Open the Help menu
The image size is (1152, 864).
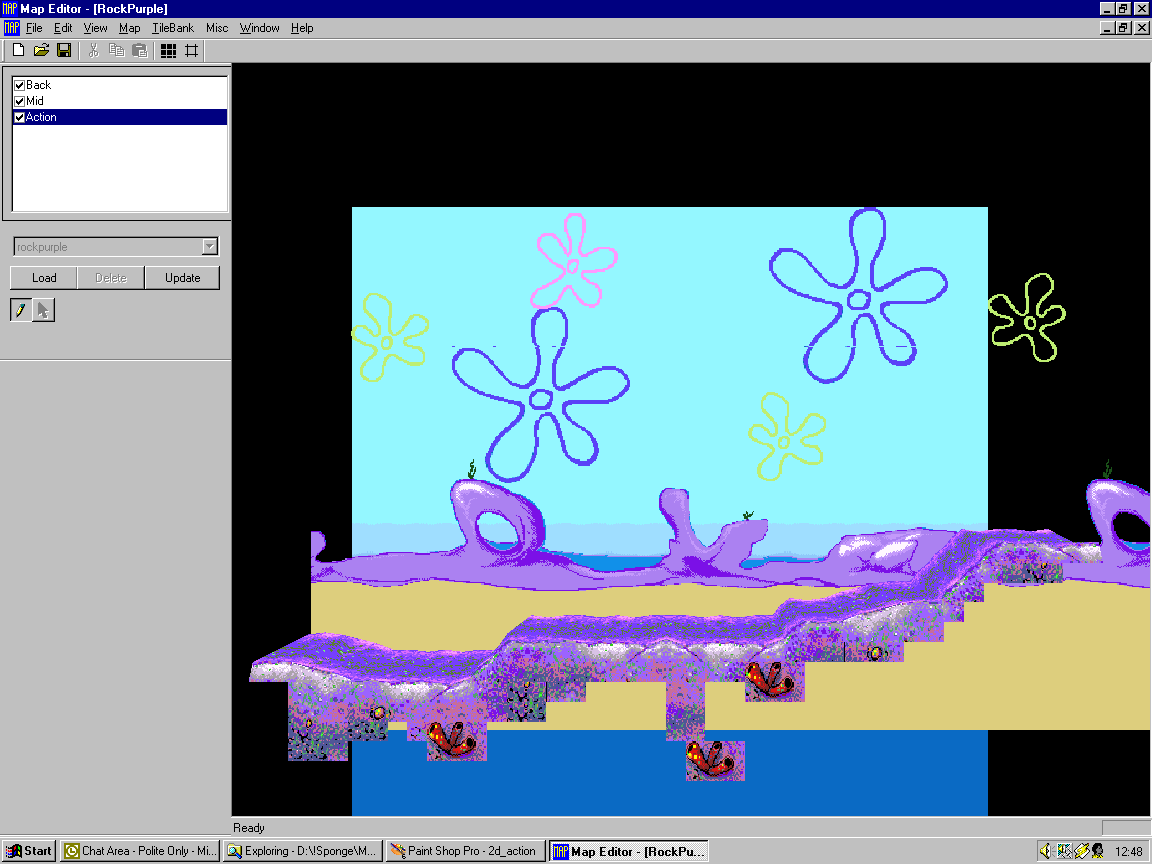click(302, 28)
